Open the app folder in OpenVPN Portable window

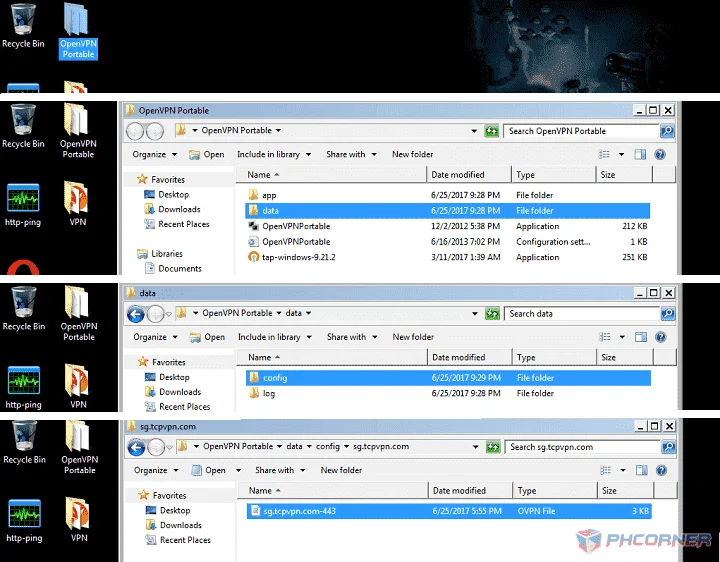click(447, 195)
